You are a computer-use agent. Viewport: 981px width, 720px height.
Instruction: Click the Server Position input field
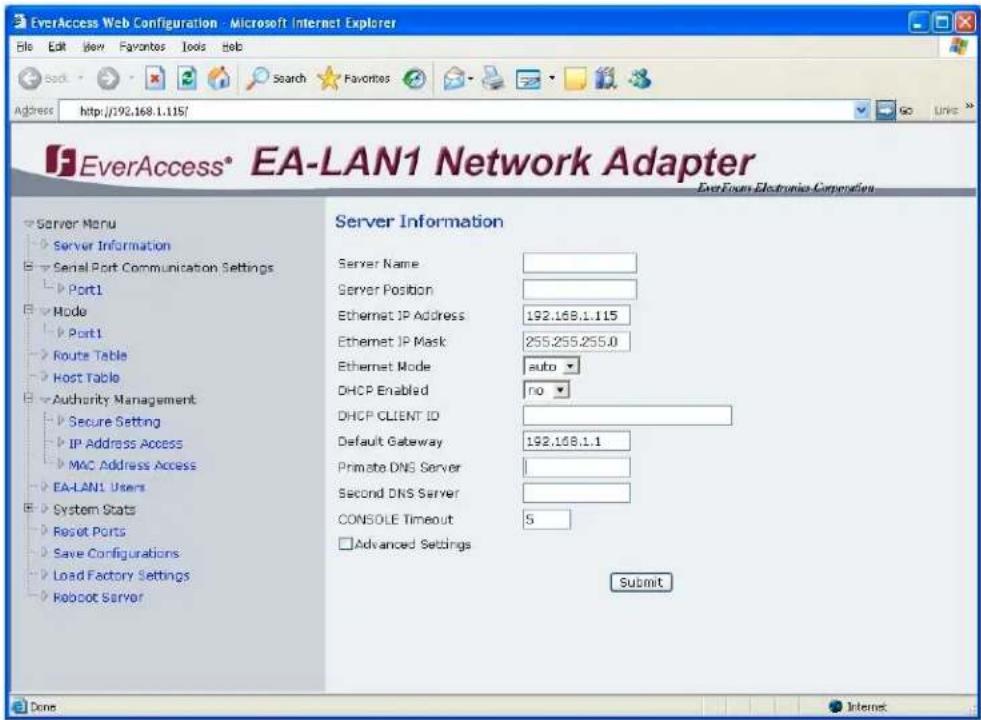click(579, 290)
